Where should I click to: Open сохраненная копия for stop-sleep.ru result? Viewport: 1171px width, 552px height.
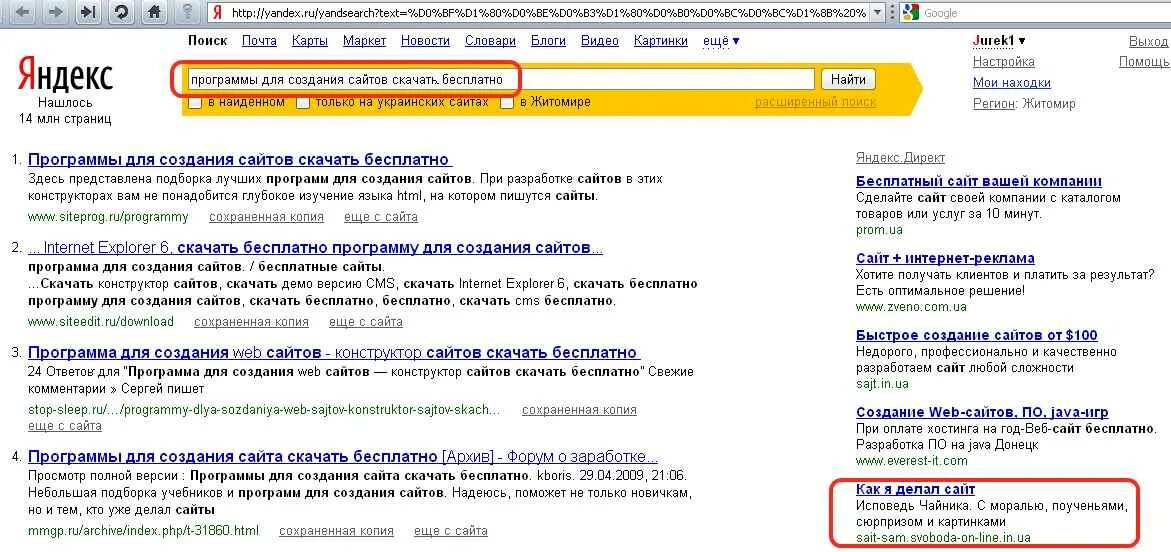pyautogui.click(x=580, y=410)
